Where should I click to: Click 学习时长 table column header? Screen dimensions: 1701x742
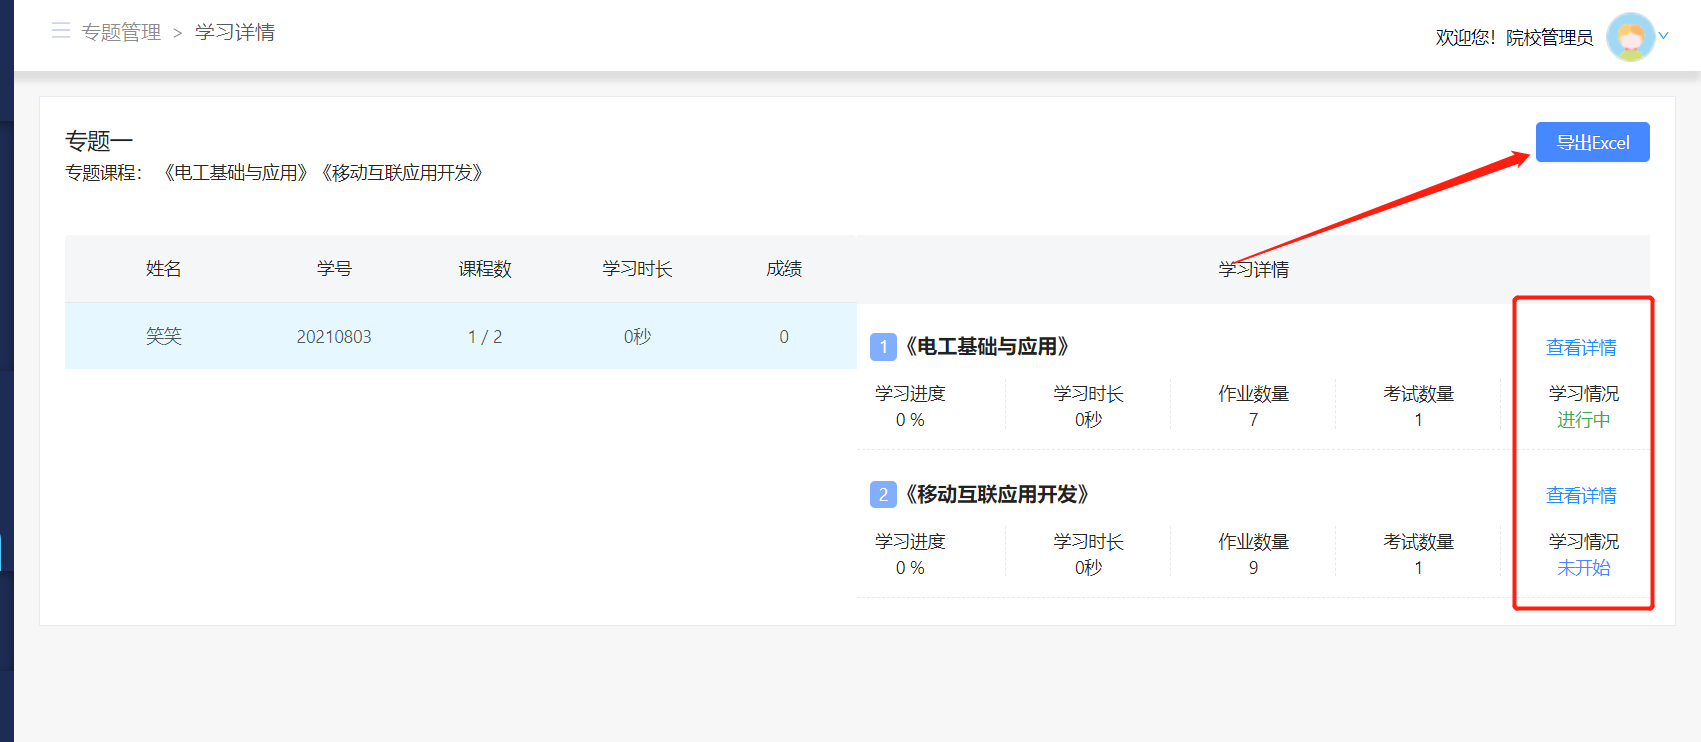pos(637,269)
